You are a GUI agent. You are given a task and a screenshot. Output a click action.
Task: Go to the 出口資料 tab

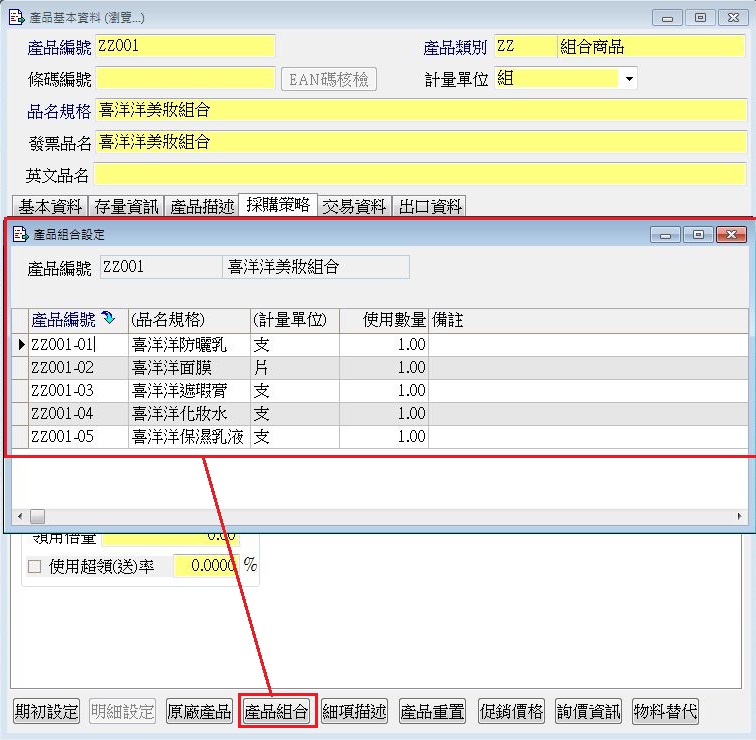tap(430, 206)
